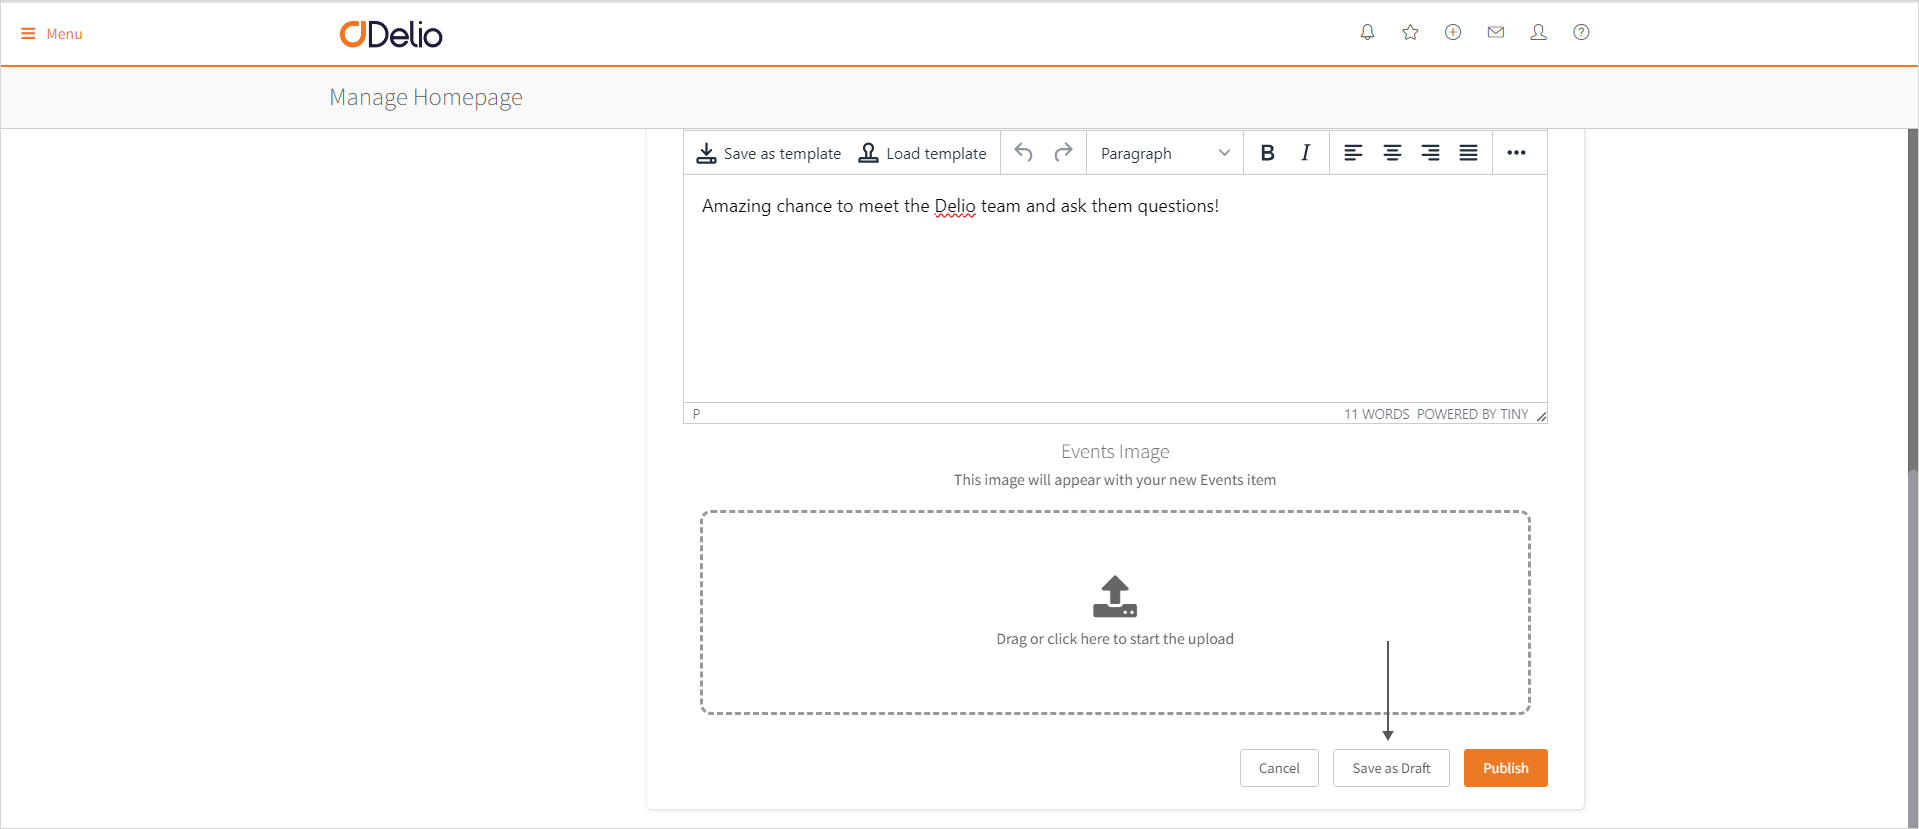Show more toolbar options ellipsis
Image resolution: width=1919 pixels, height=829 pixels.
[x=1516, y=153]
